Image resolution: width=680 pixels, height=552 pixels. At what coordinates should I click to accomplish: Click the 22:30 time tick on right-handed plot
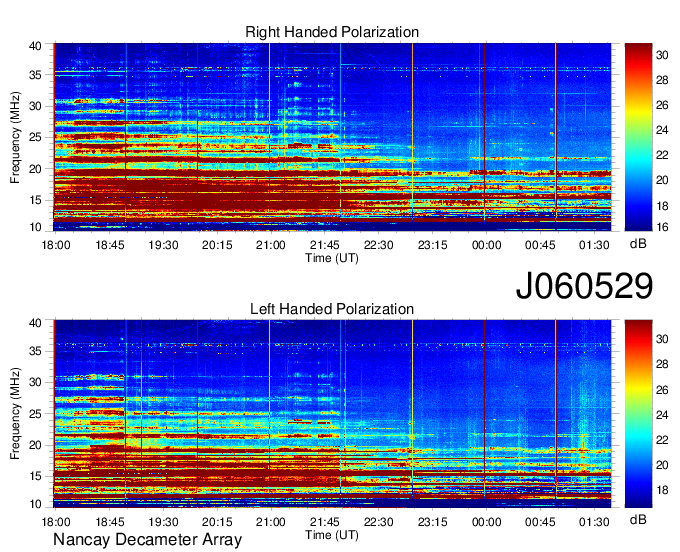(379, 245)
